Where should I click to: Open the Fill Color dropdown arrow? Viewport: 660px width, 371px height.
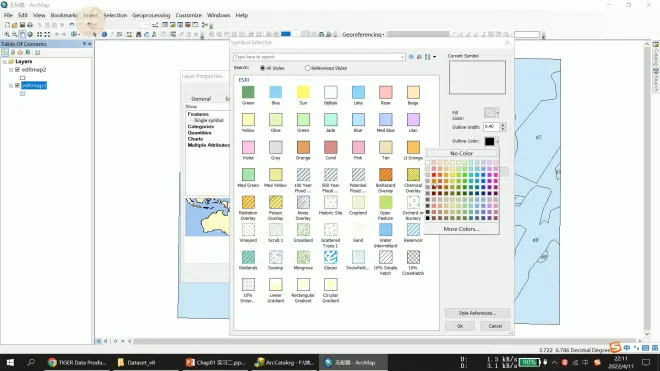point(498,113)
